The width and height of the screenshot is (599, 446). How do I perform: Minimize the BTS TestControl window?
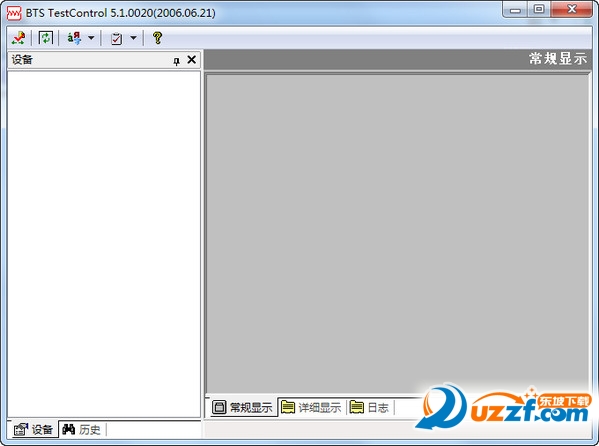click(515, 9)
